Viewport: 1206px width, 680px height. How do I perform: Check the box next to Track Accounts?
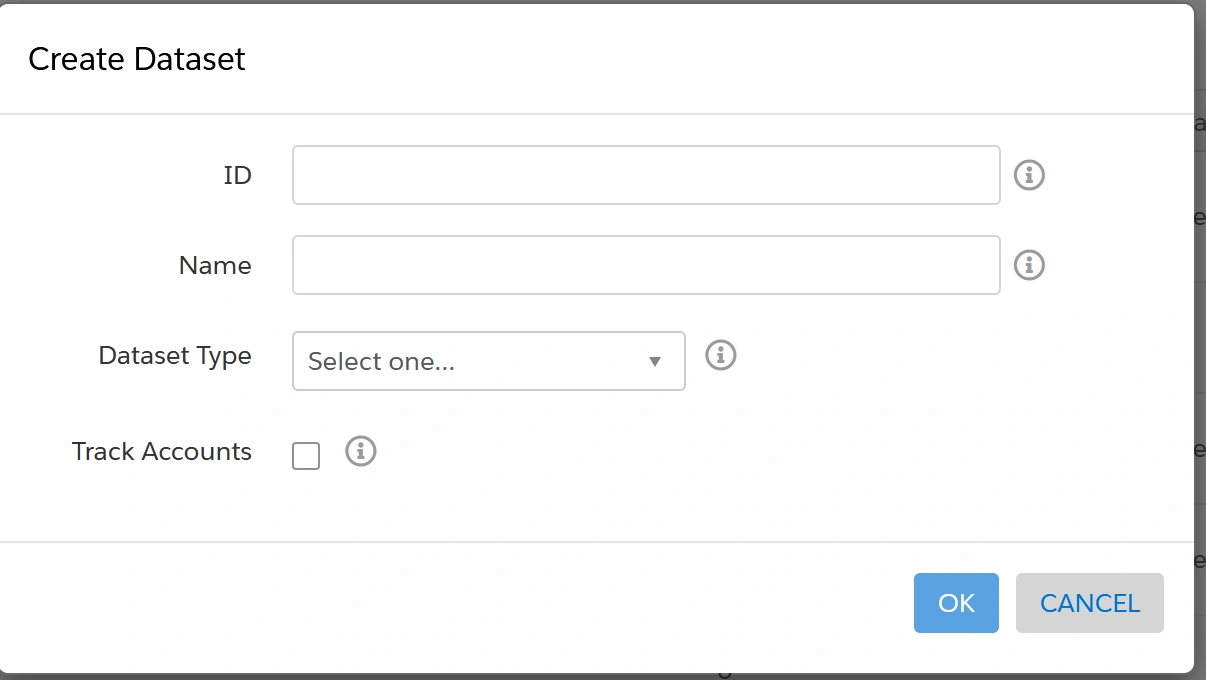pos(305,455)
